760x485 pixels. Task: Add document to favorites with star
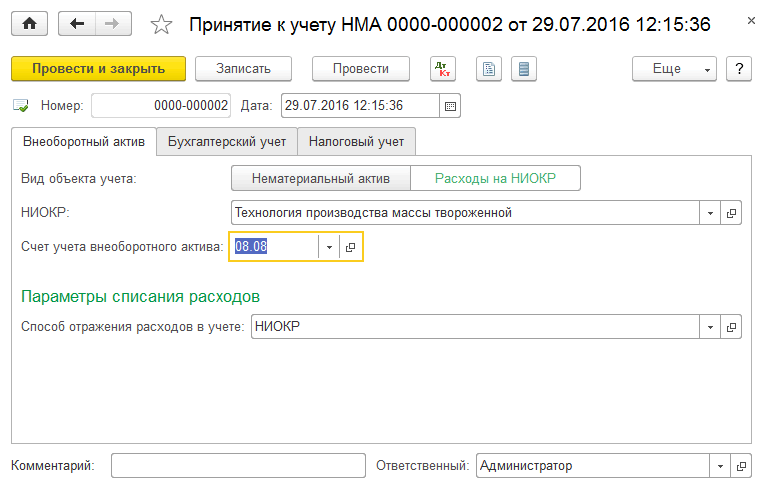(160, 25)
